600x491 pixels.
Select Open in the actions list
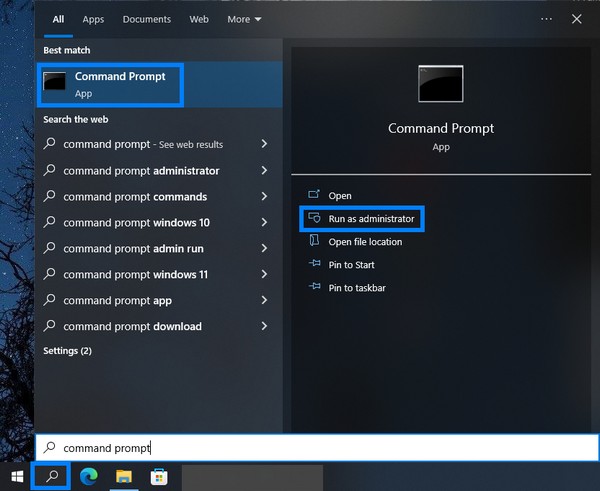pos(340,196)
